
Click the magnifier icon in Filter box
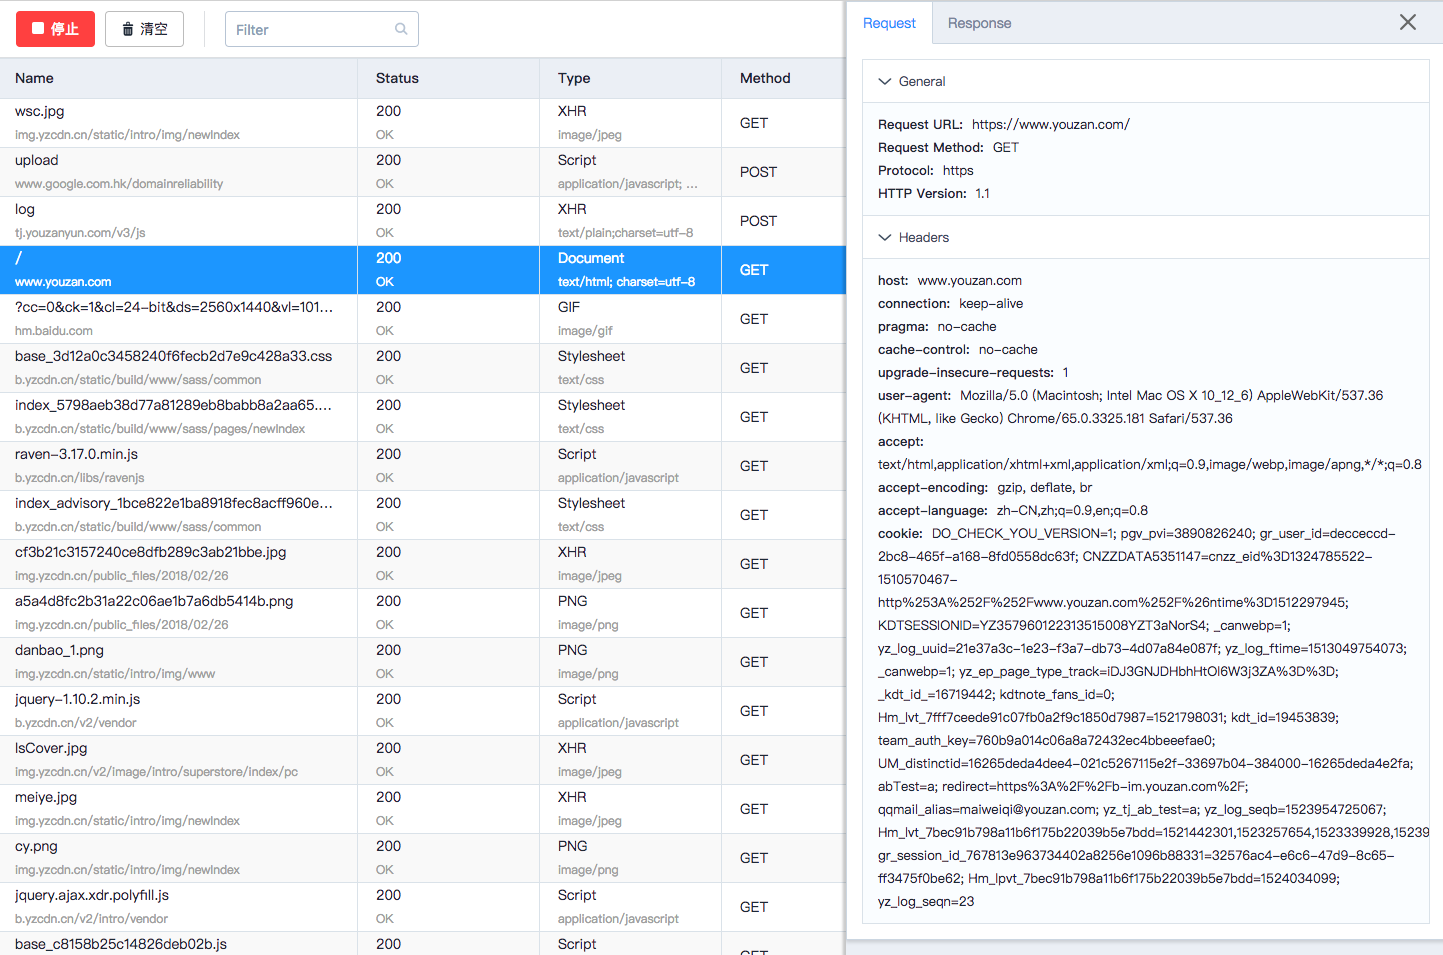pos(401,29)
